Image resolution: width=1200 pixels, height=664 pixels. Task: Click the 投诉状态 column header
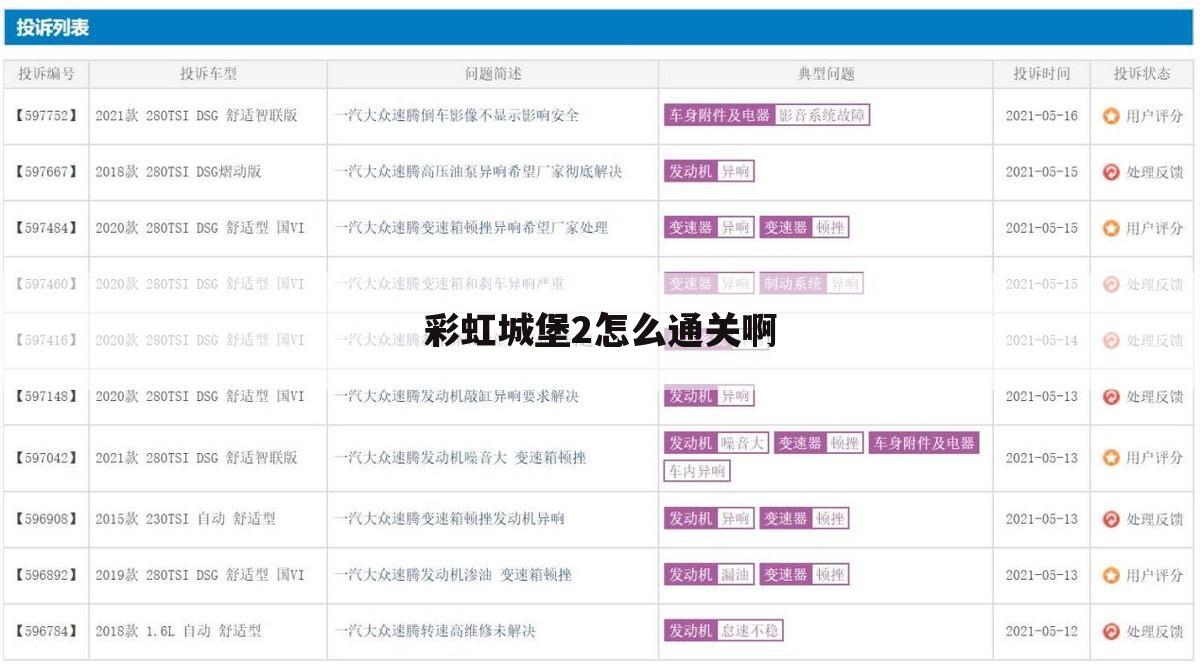click(x=1143, y=74)
